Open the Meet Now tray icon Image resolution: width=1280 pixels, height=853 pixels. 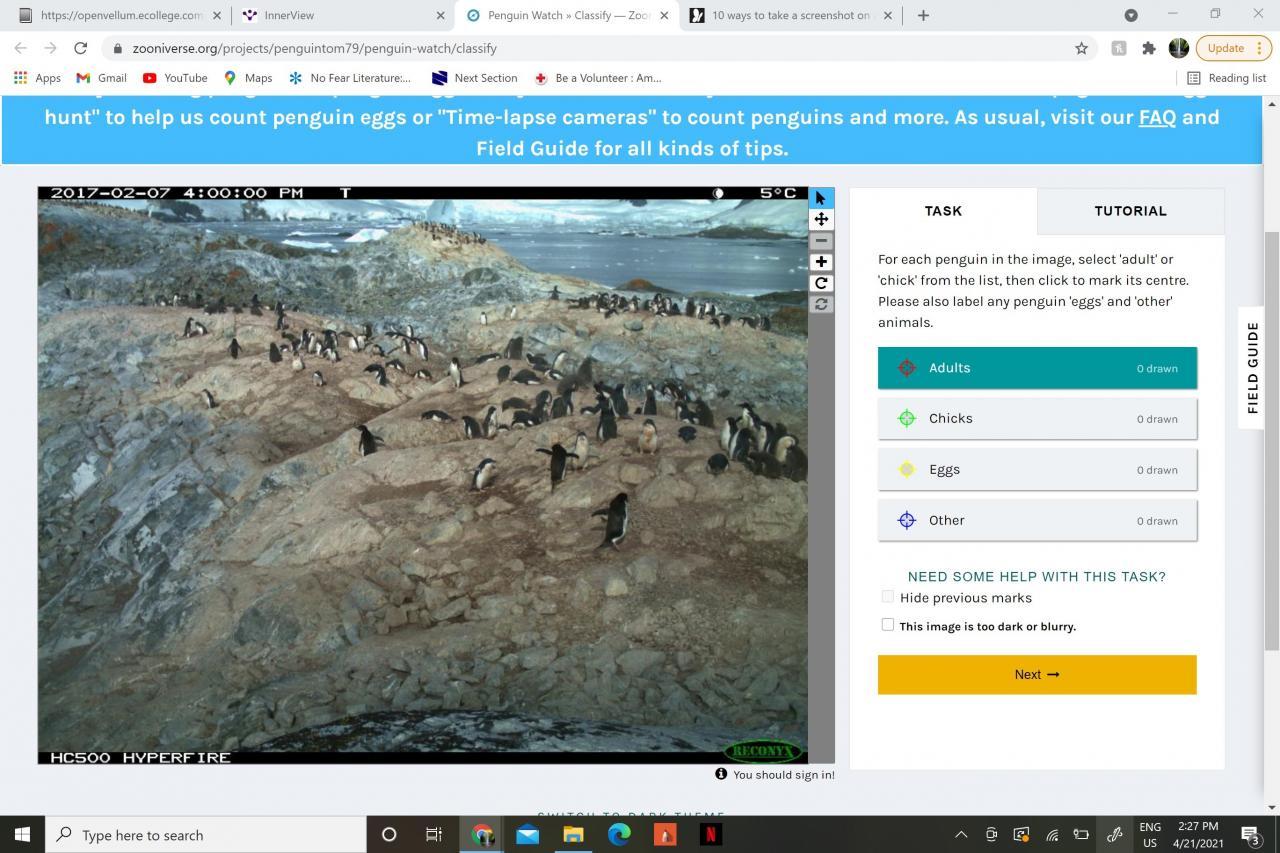tap(991, 834)
